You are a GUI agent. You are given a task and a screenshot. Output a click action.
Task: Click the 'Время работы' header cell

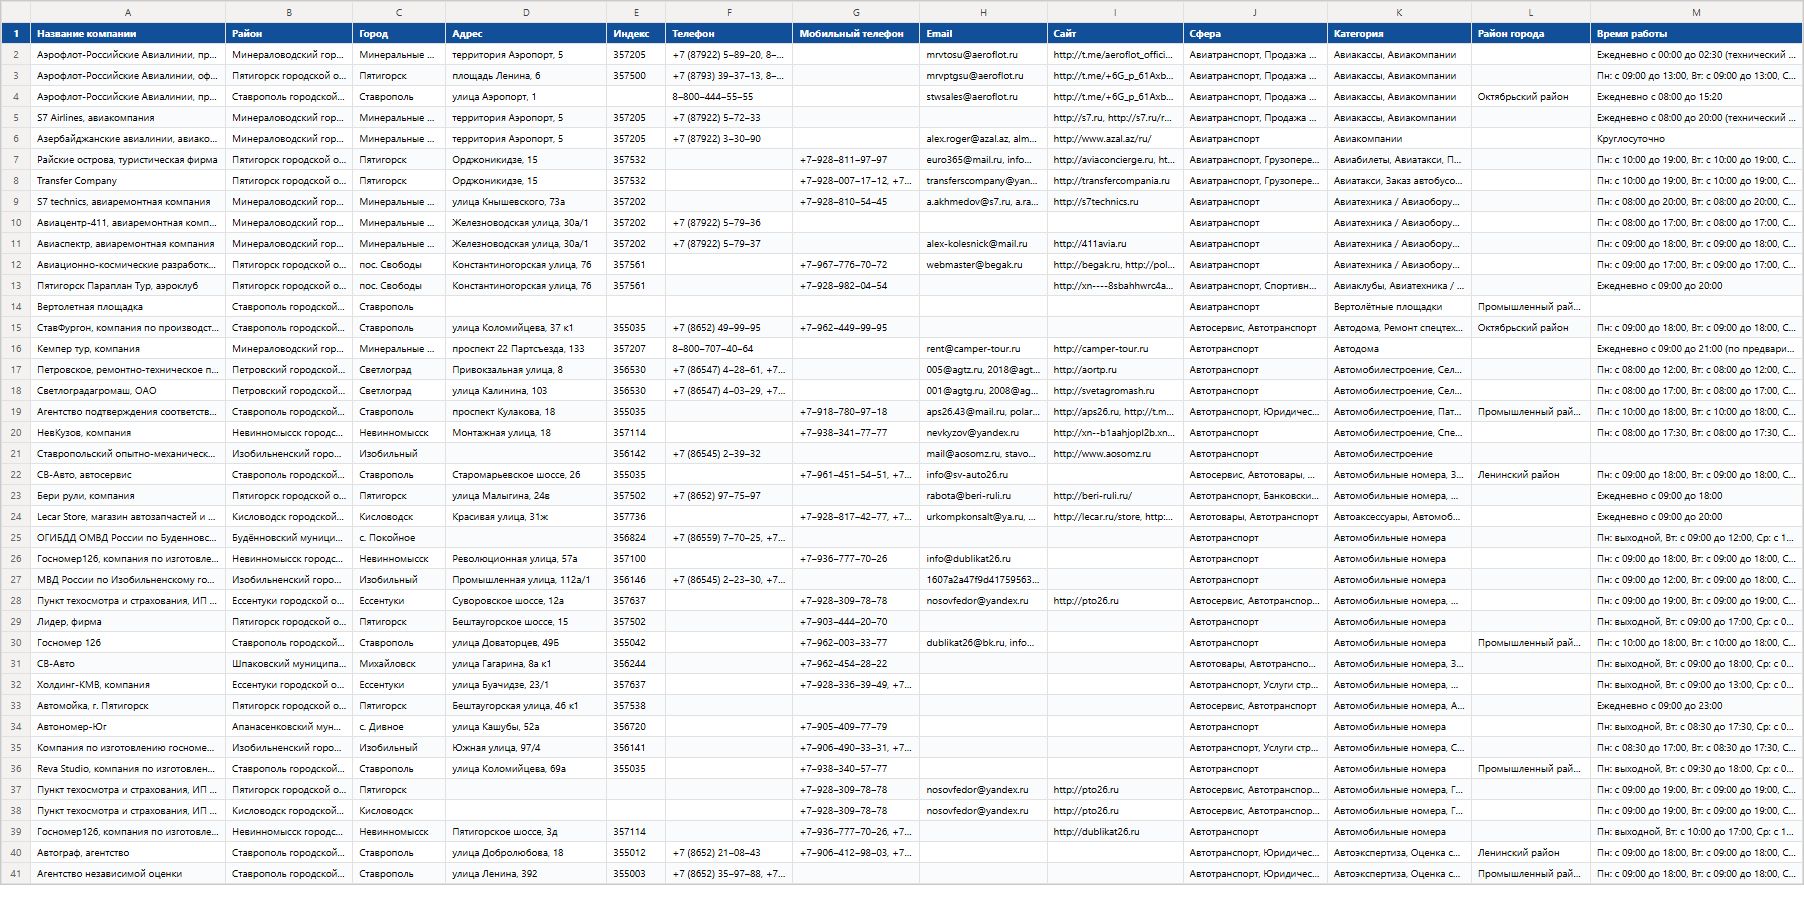[x=1696, y=34]
